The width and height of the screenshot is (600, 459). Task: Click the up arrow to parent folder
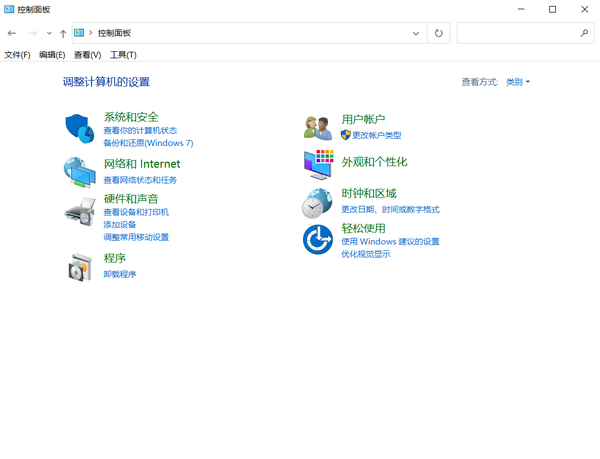pyautogui.click(x=63, y=34)
